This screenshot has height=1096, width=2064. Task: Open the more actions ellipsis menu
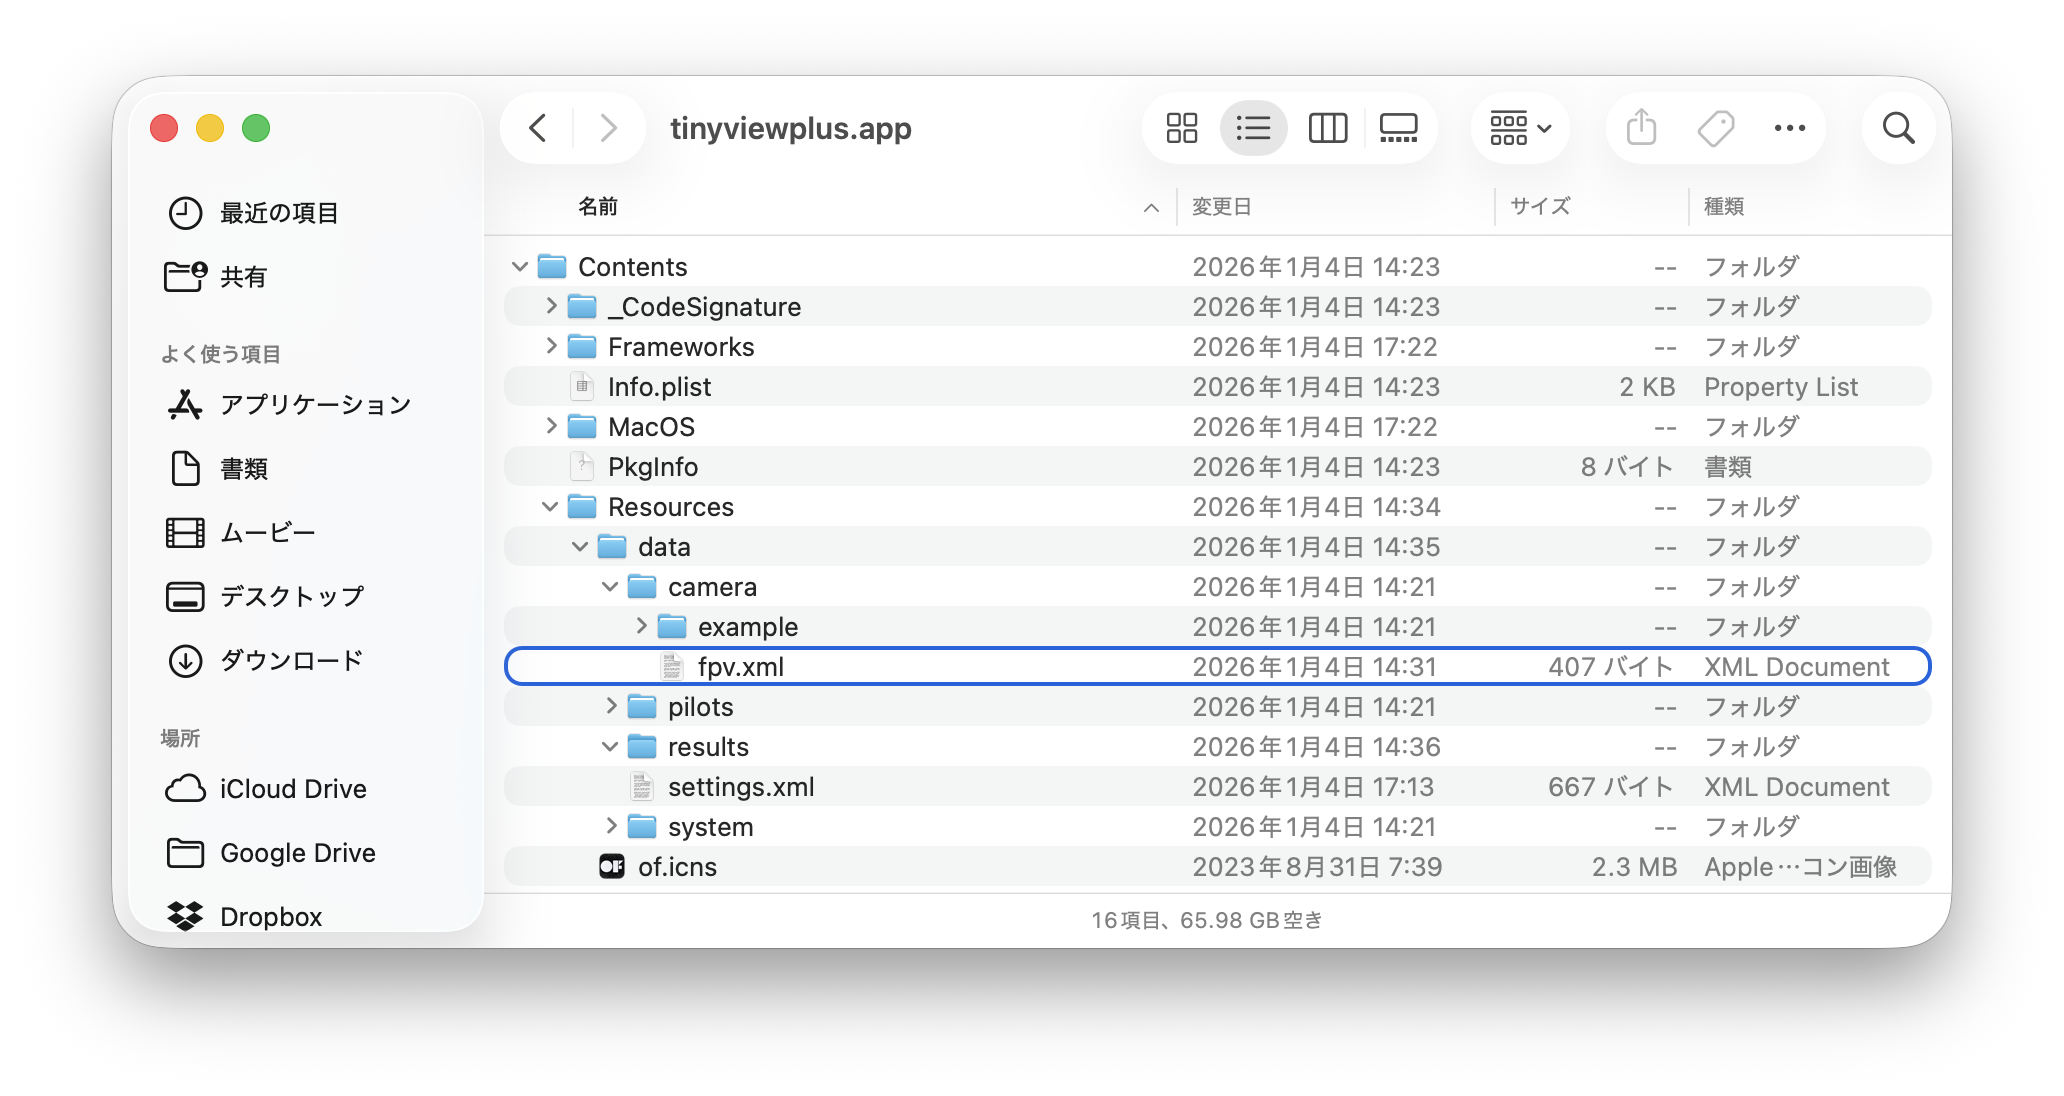point(1789,128)
